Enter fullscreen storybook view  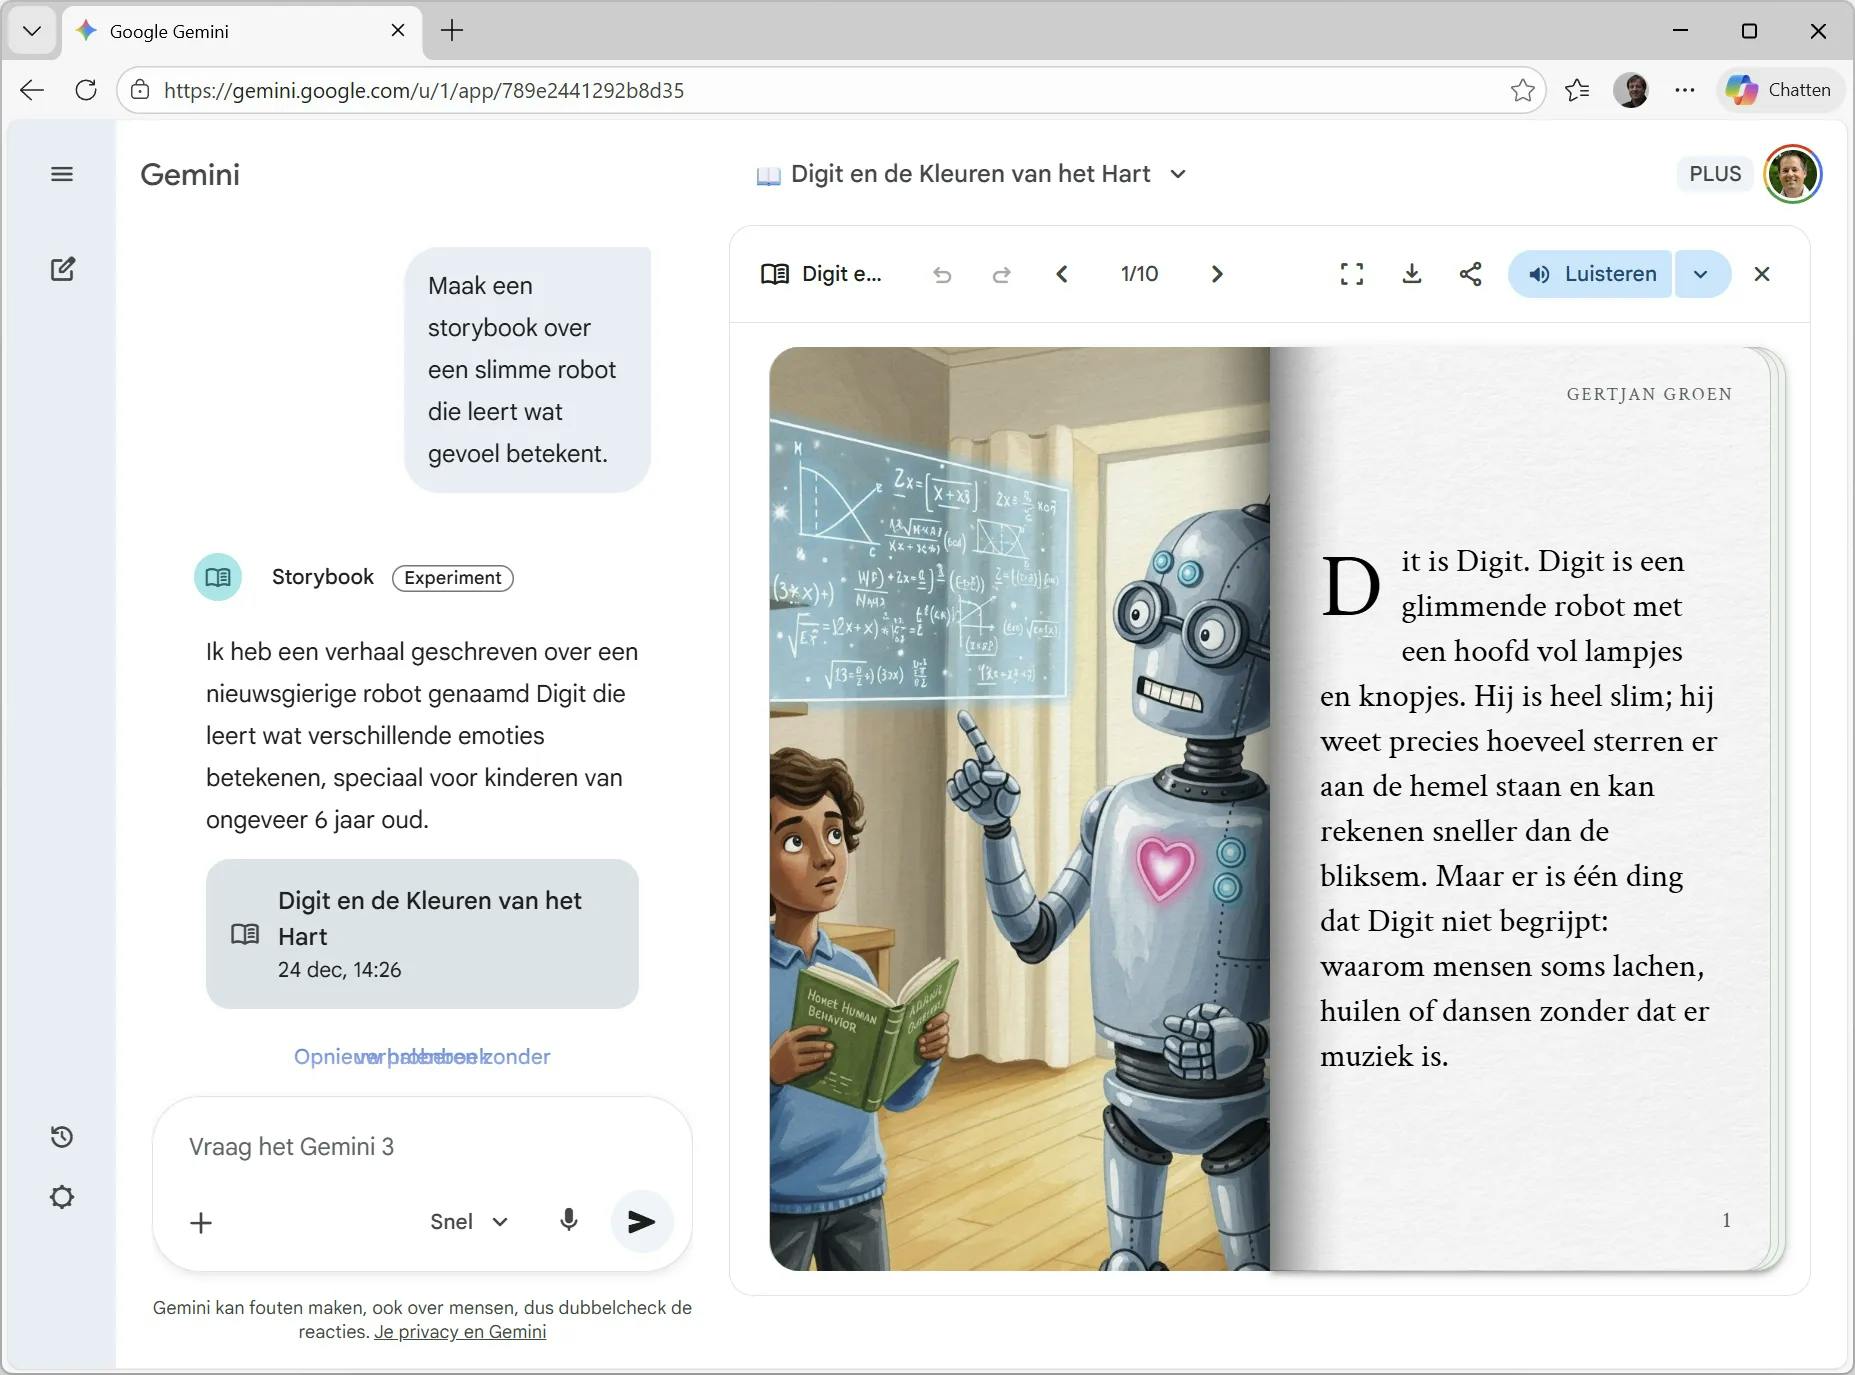coord(1352,274)
